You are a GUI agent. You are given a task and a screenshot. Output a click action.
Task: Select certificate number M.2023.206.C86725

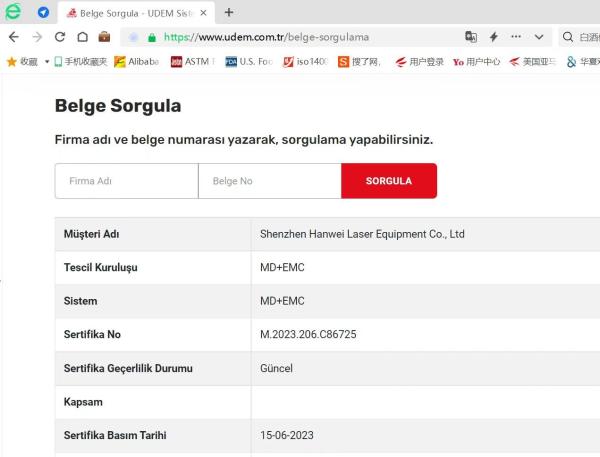pyautogui.click(x=308, y=335)
